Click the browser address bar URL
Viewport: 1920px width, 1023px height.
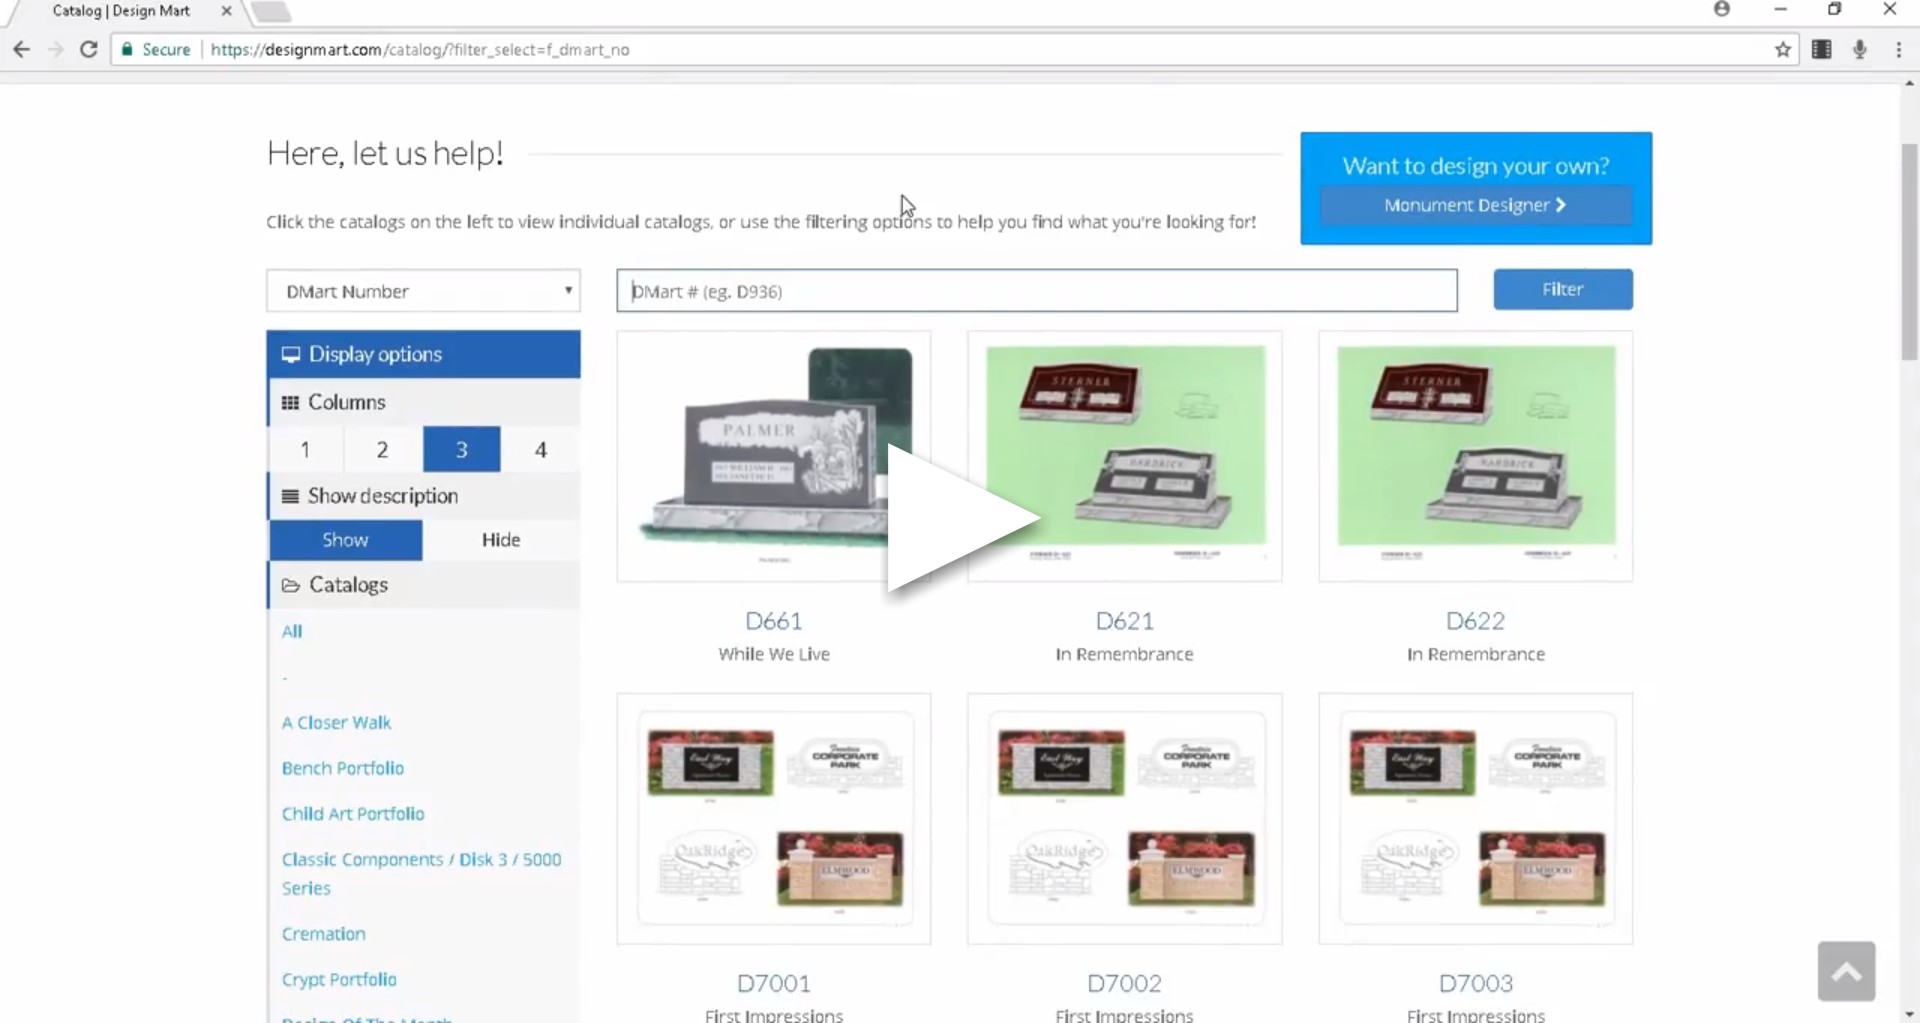click(x=420, y=49)
